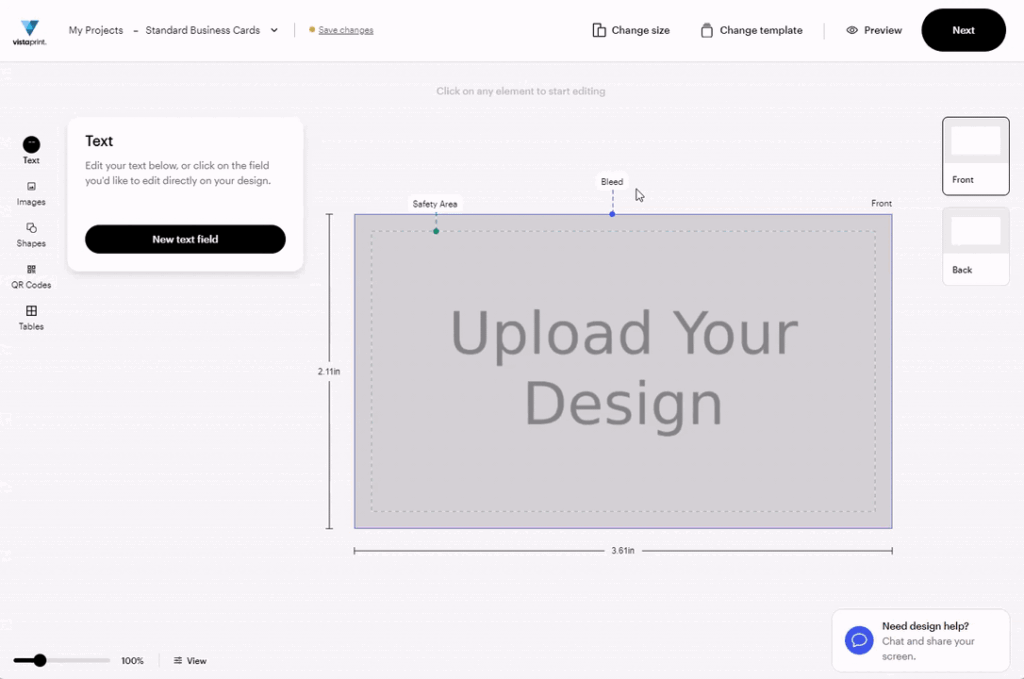Click the Change size icon
Image resolution: width=1024 pixels, height=679 pixels.
[x=599, y=30]
